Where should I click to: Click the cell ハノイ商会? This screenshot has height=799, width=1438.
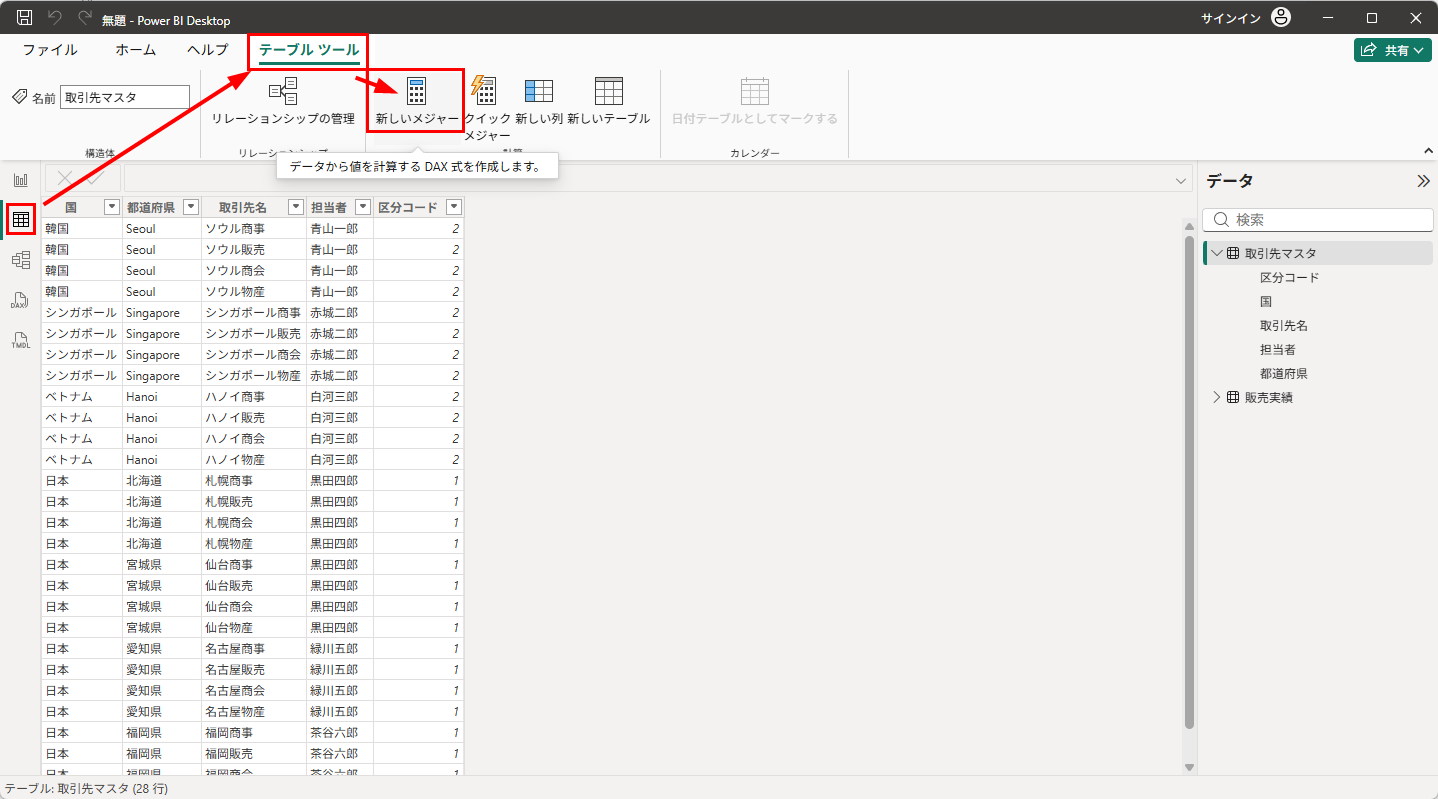point(253,438)
